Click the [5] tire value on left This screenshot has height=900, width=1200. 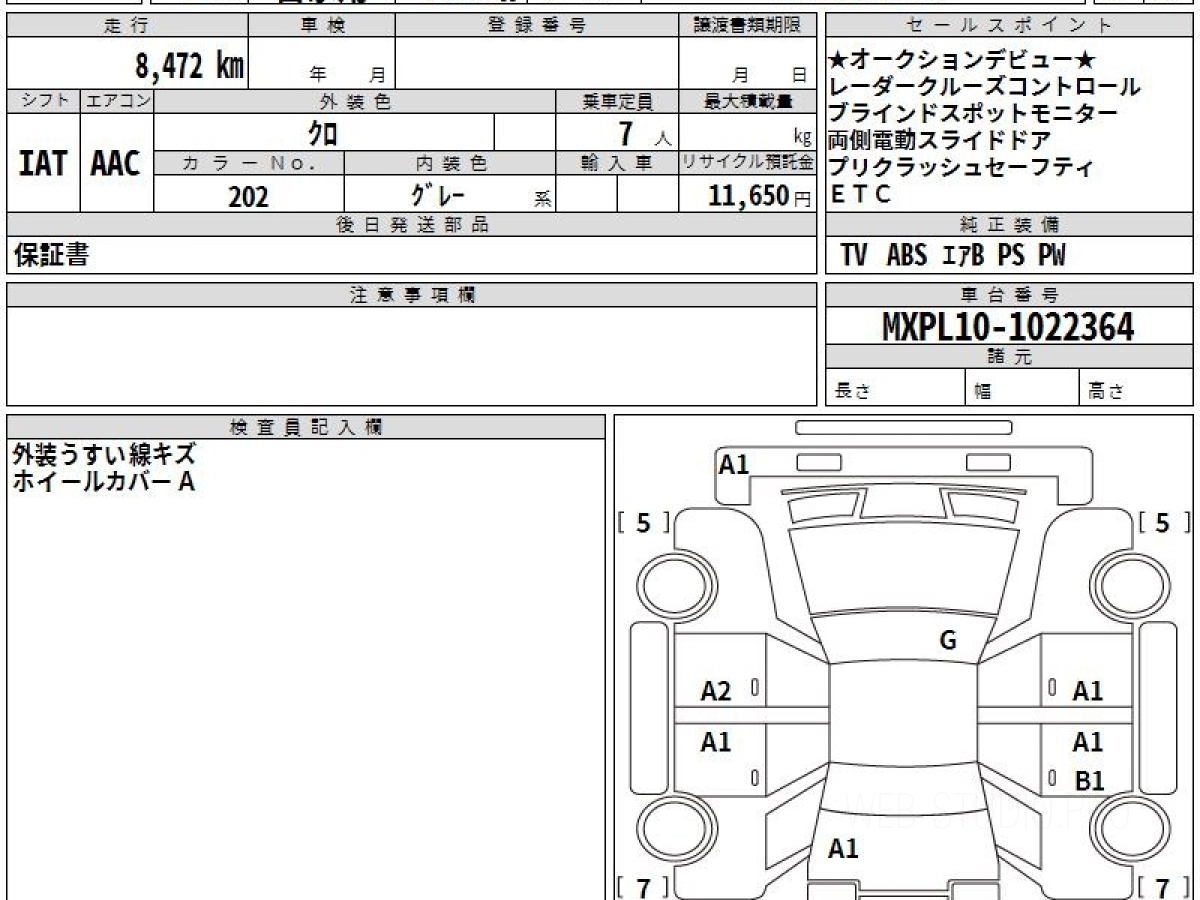[x=644, y=523]
